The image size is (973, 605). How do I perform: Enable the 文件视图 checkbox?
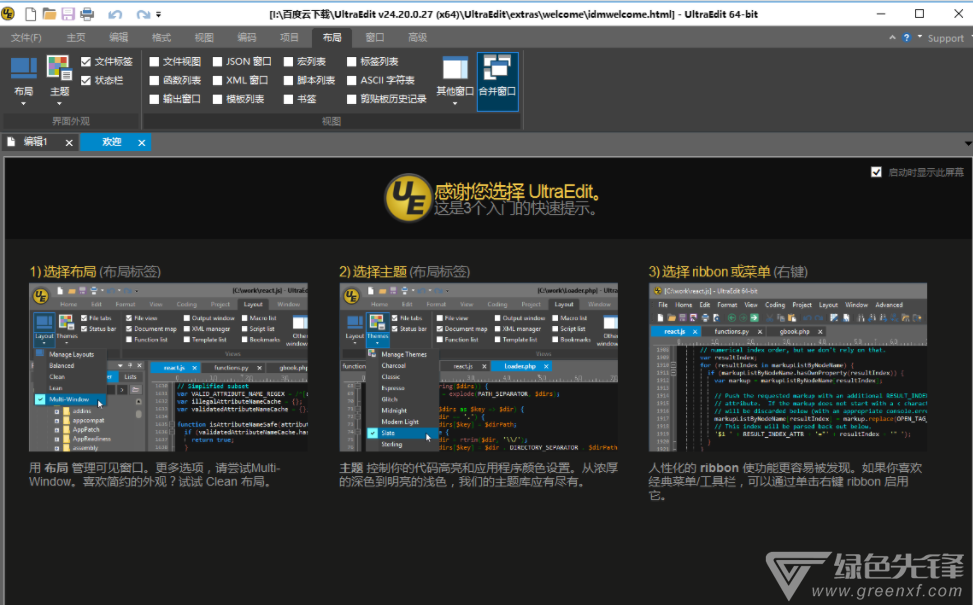point(155,61)
